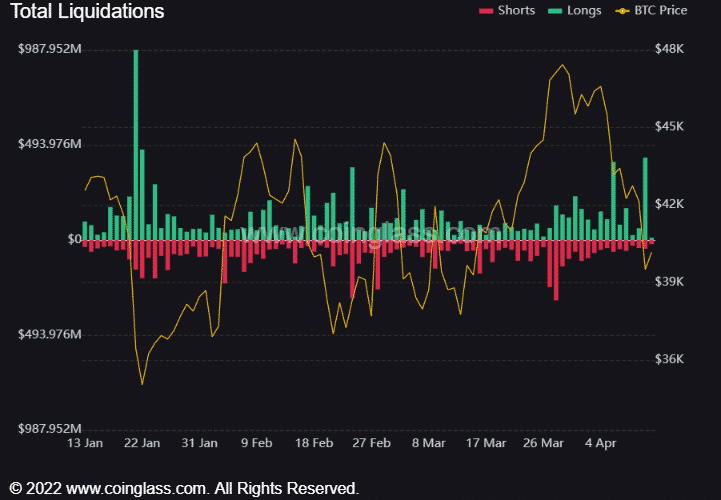Click the 26 Mar x-axis label
The image size is (721, 500).
(x=543, y=443)
